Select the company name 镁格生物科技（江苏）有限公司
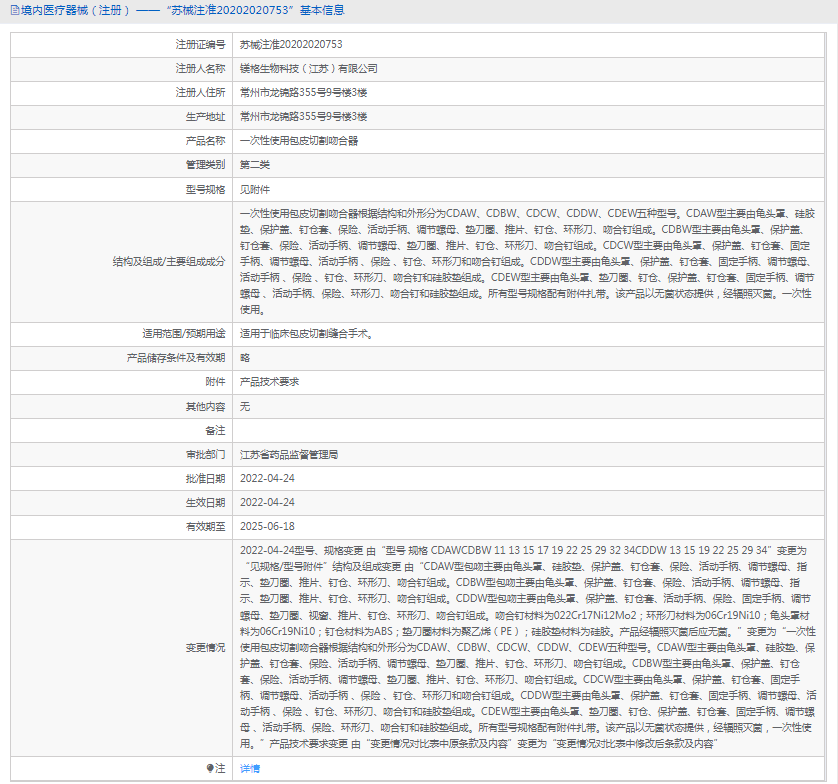 [x=308, y=68]
